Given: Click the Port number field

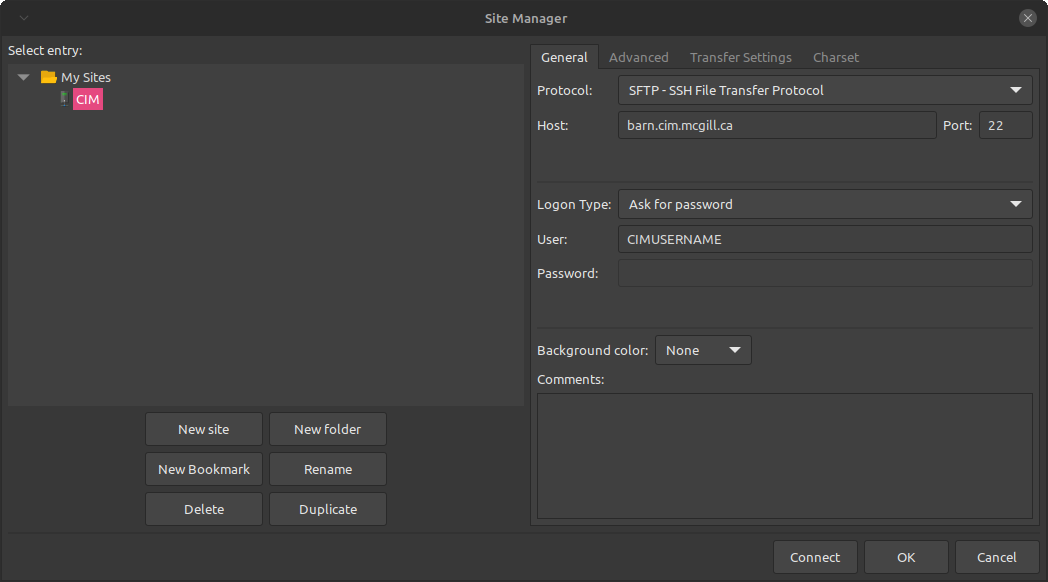Looking at the screenshot, I should (x=1004, y=125).
